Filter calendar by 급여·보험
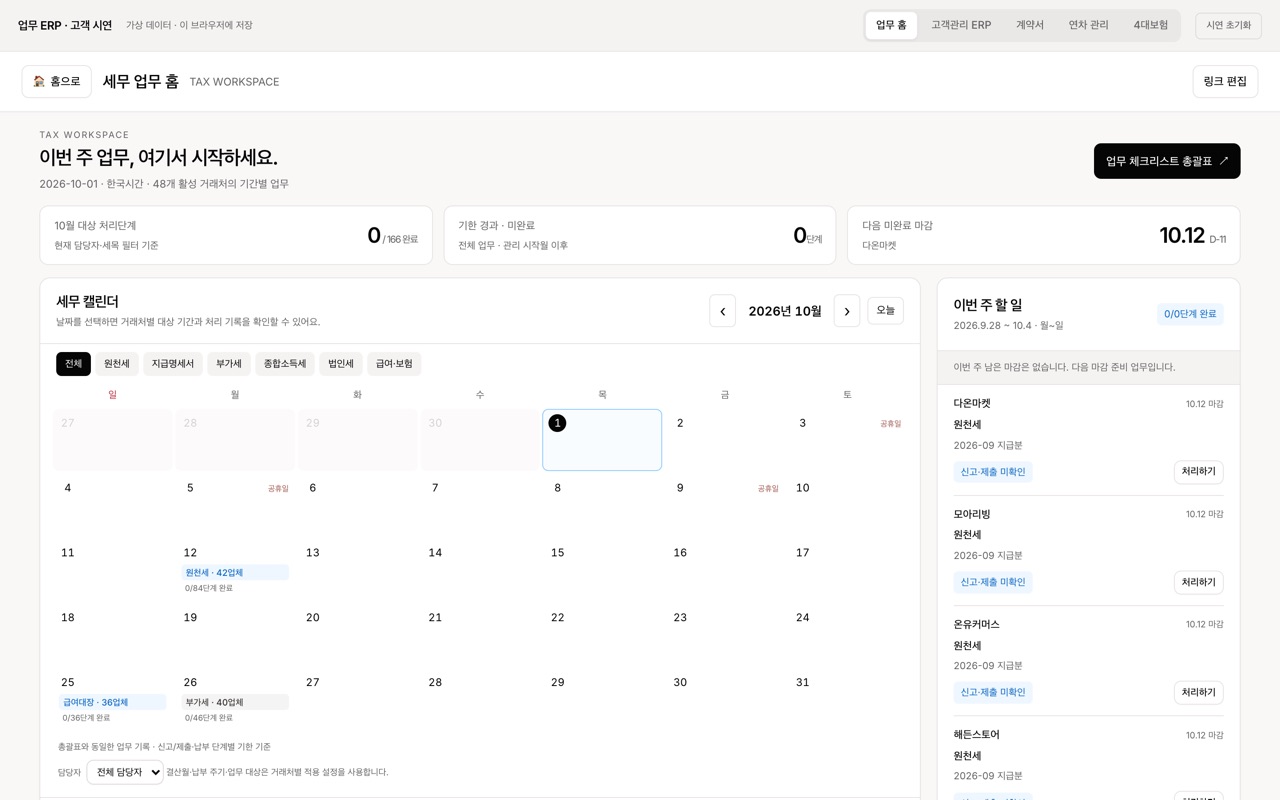 (394, 364)
